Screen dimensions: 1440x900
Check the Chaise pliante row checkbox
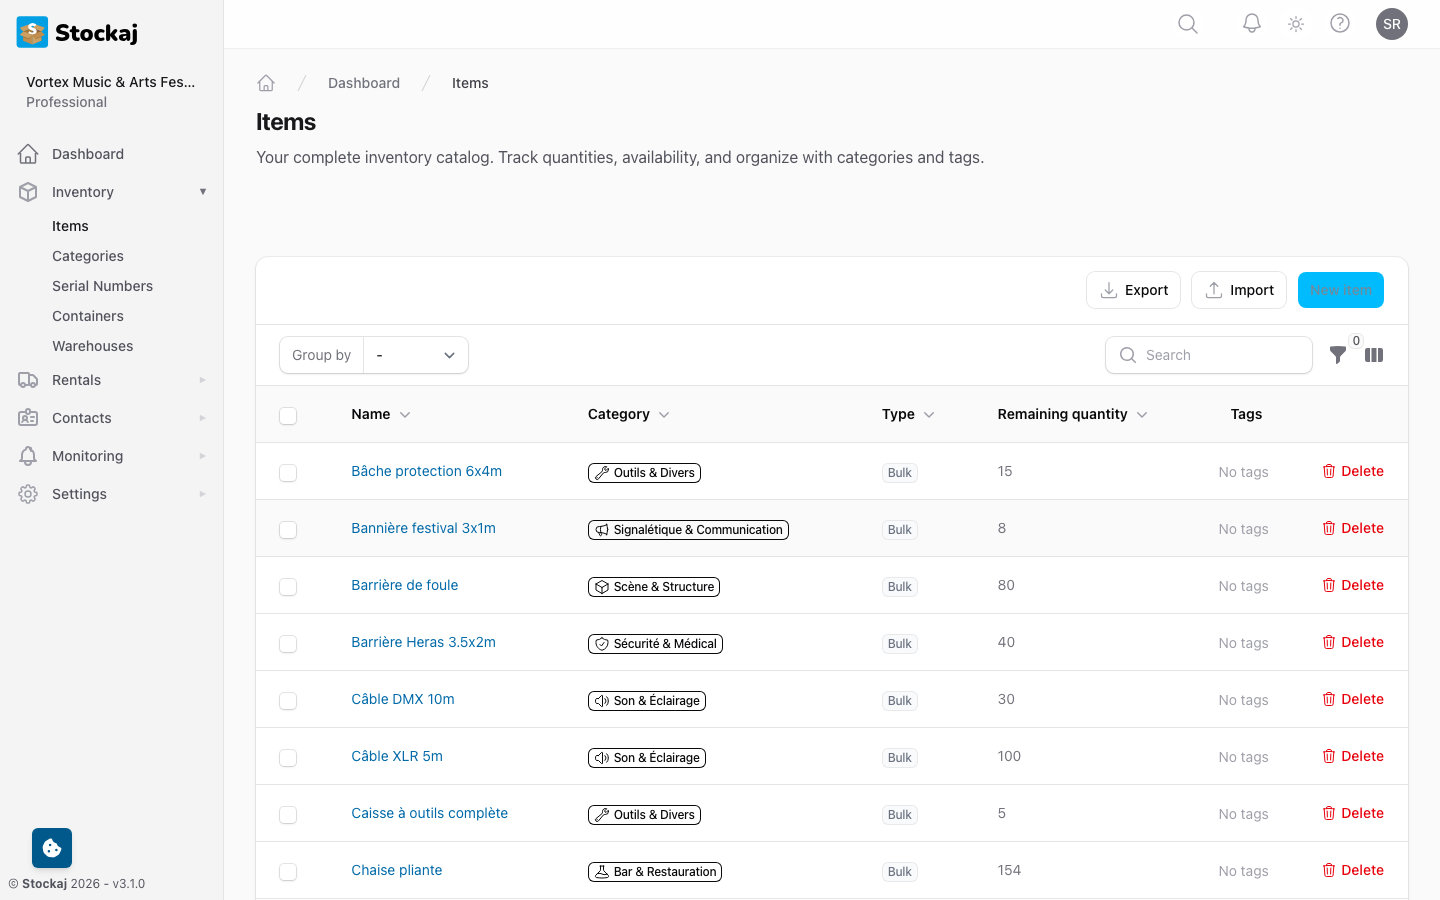click(288, 871)
